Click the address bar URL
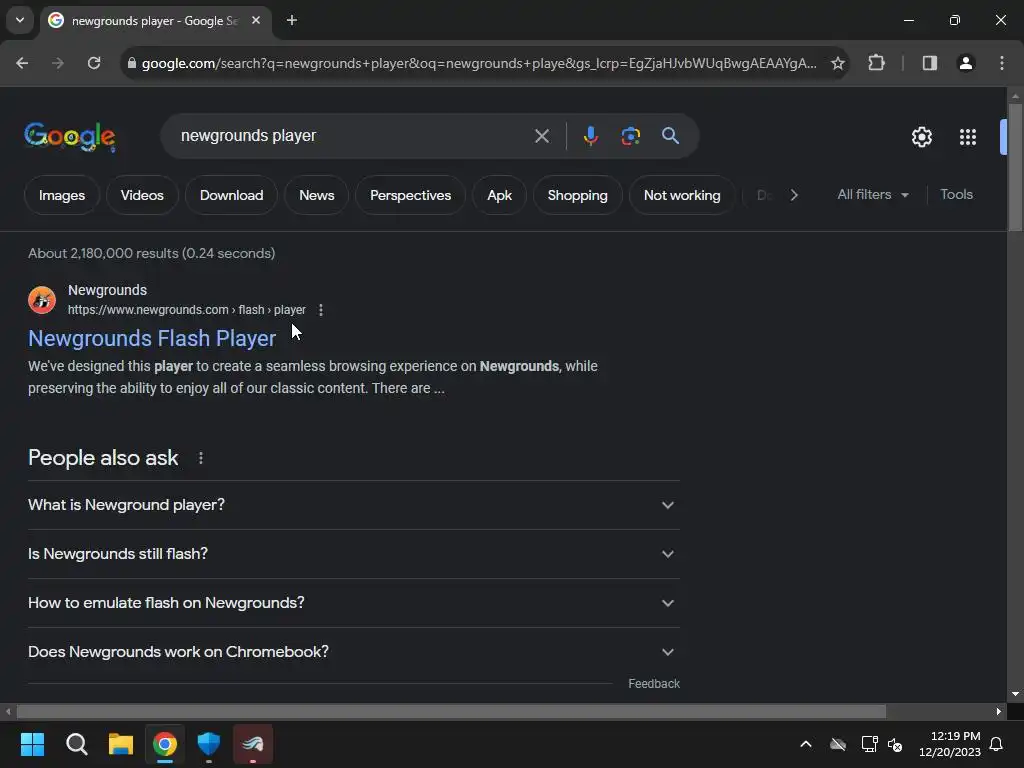This screenshot has height=768, width=1024. 479,63
